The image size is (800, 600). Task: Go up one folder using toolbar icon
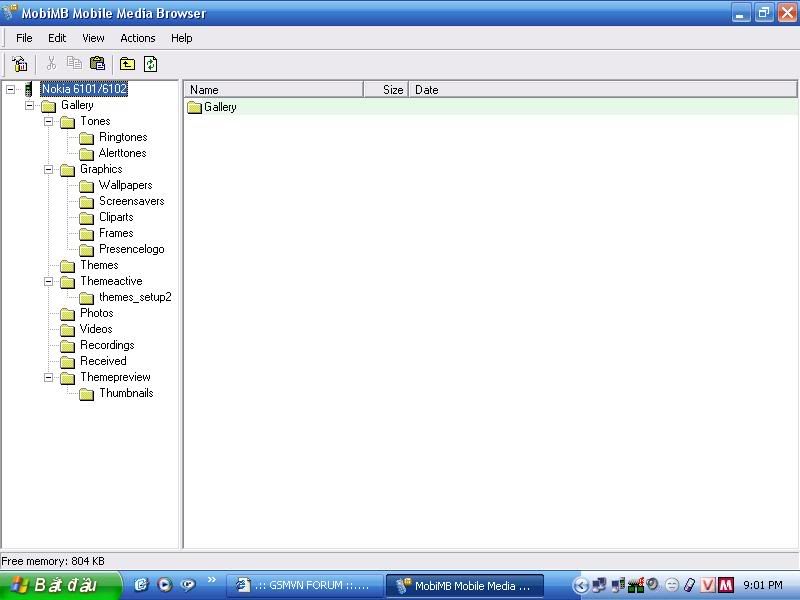click(x=127, y=64)
